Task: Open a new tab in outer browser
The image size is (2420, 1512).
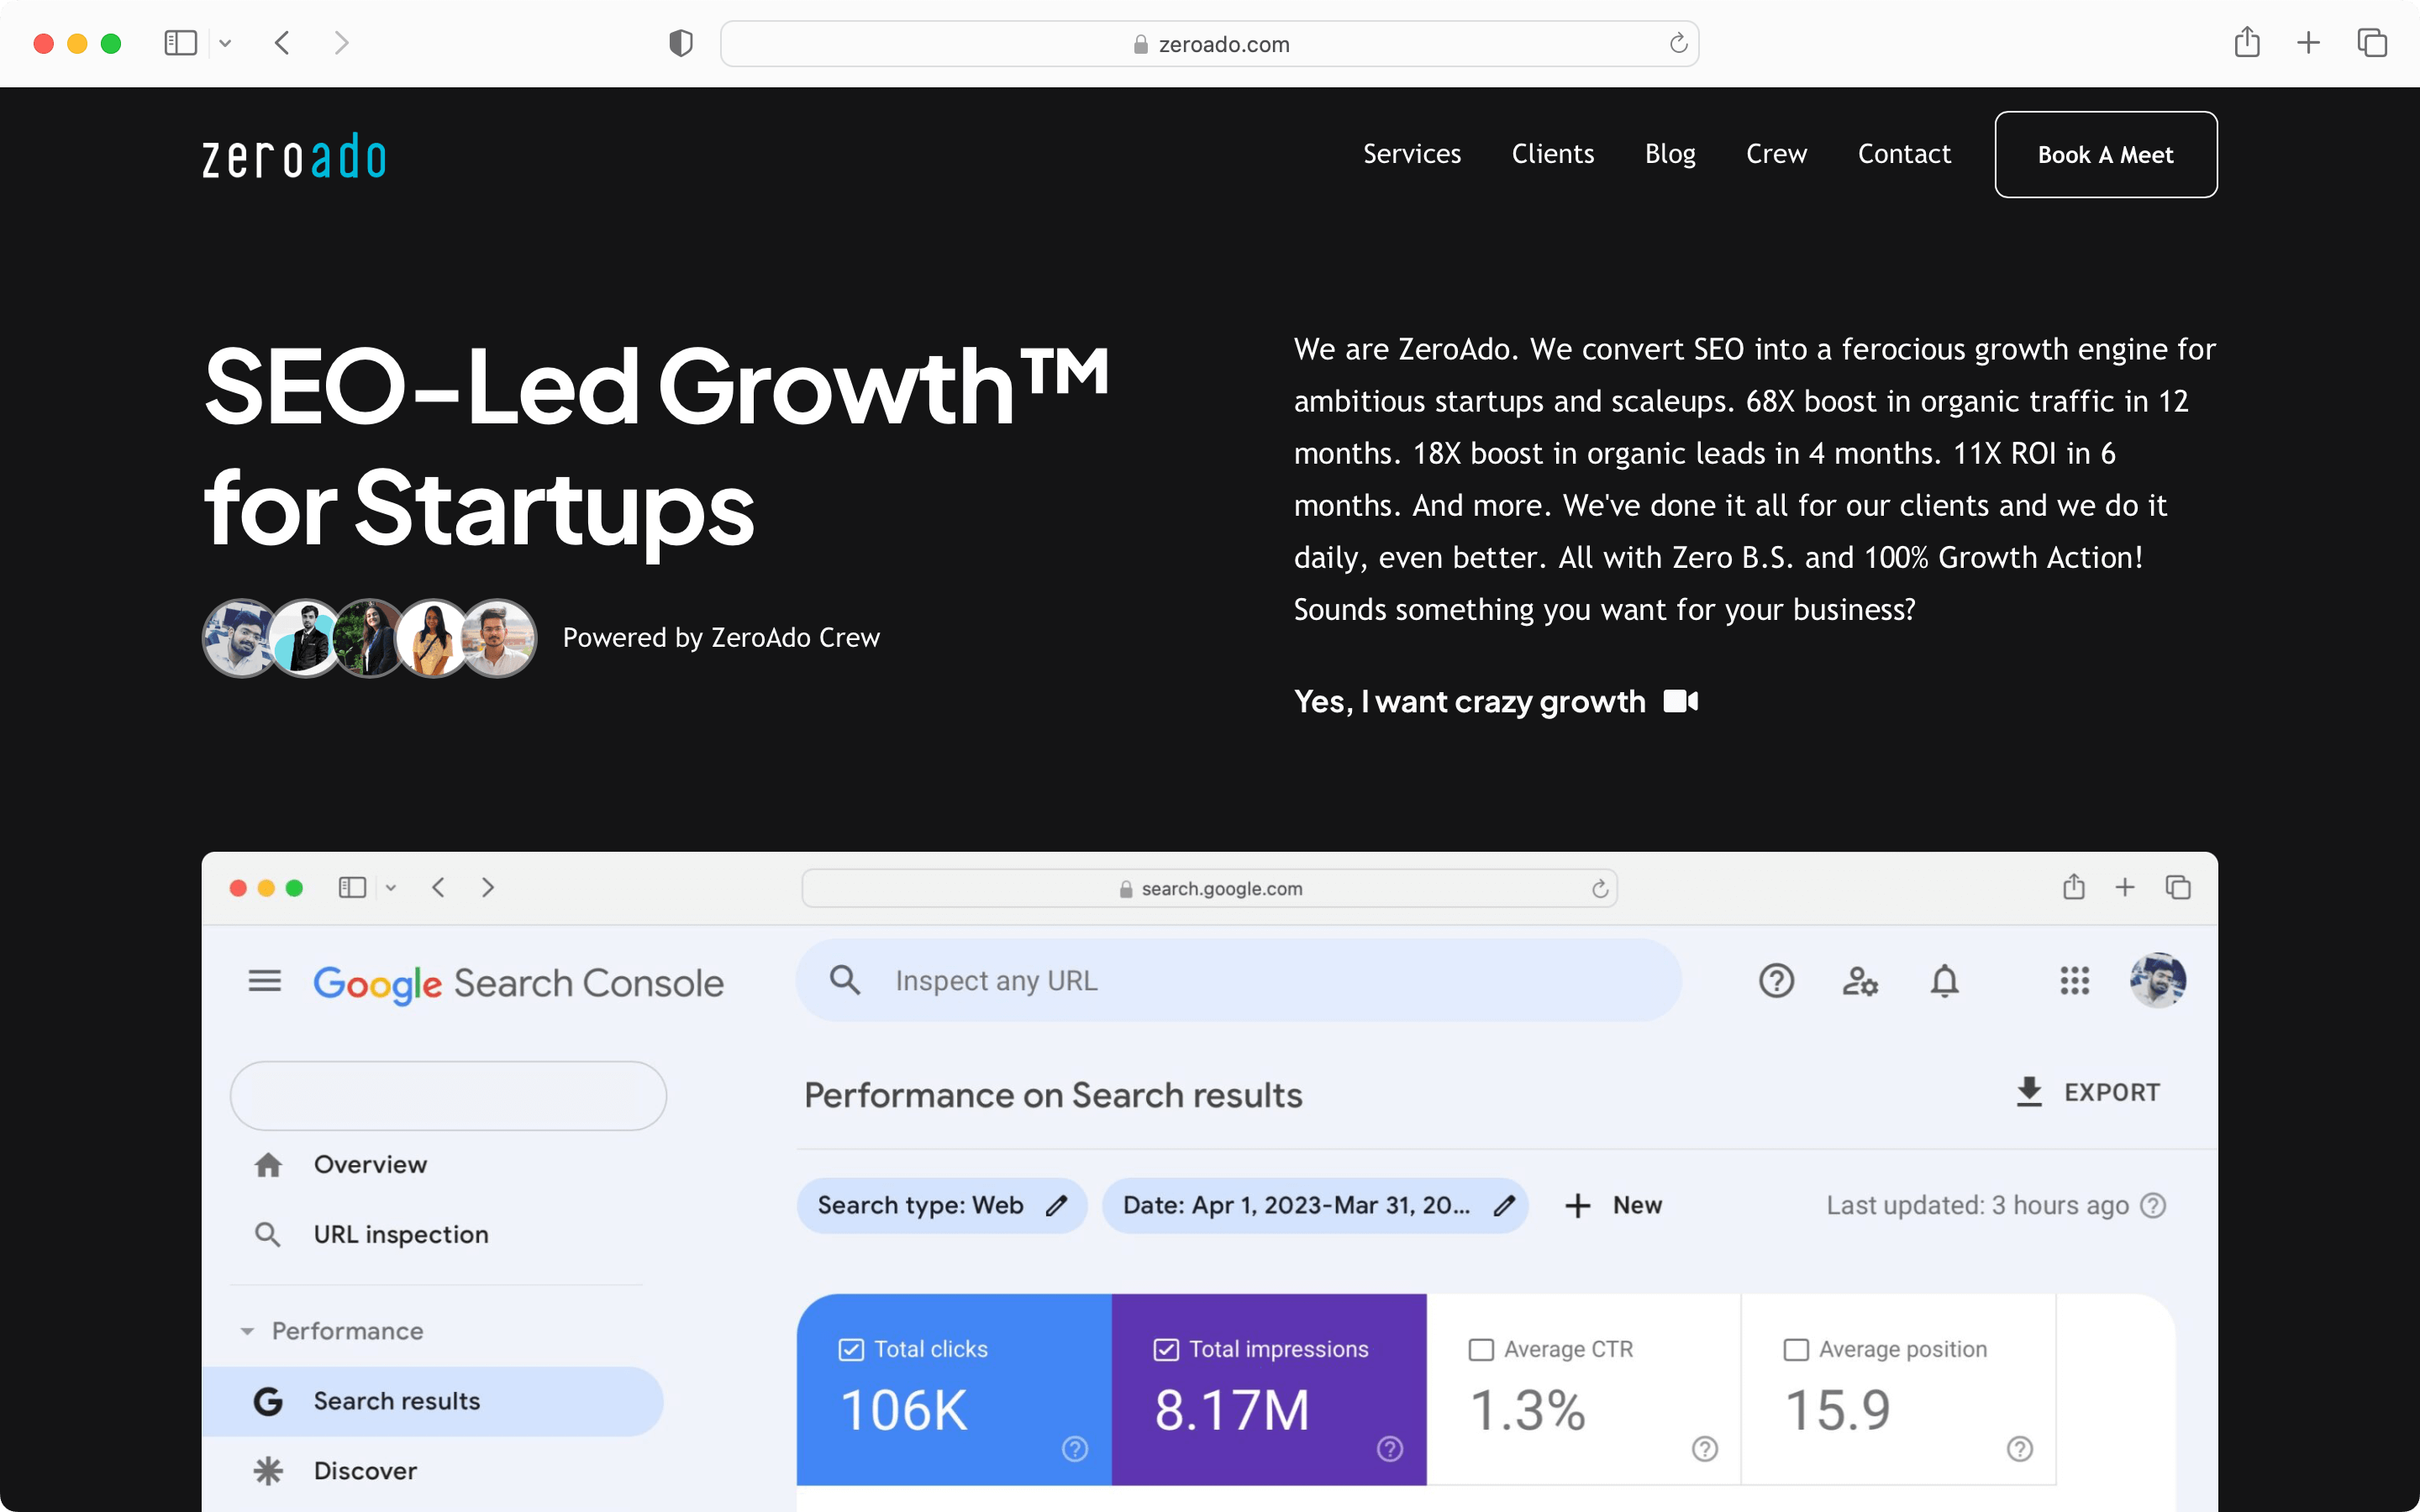Action: click(2308, 43)
